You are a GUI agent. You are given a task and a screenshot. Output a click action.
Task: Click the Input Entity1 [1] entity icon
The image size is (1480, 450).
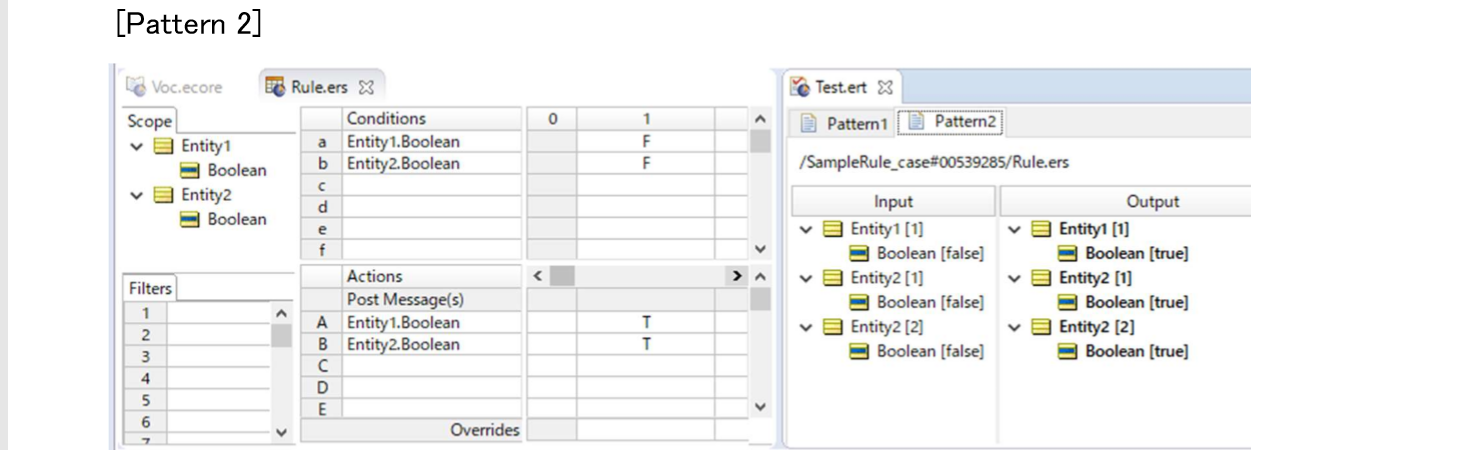tap(832, 229)
